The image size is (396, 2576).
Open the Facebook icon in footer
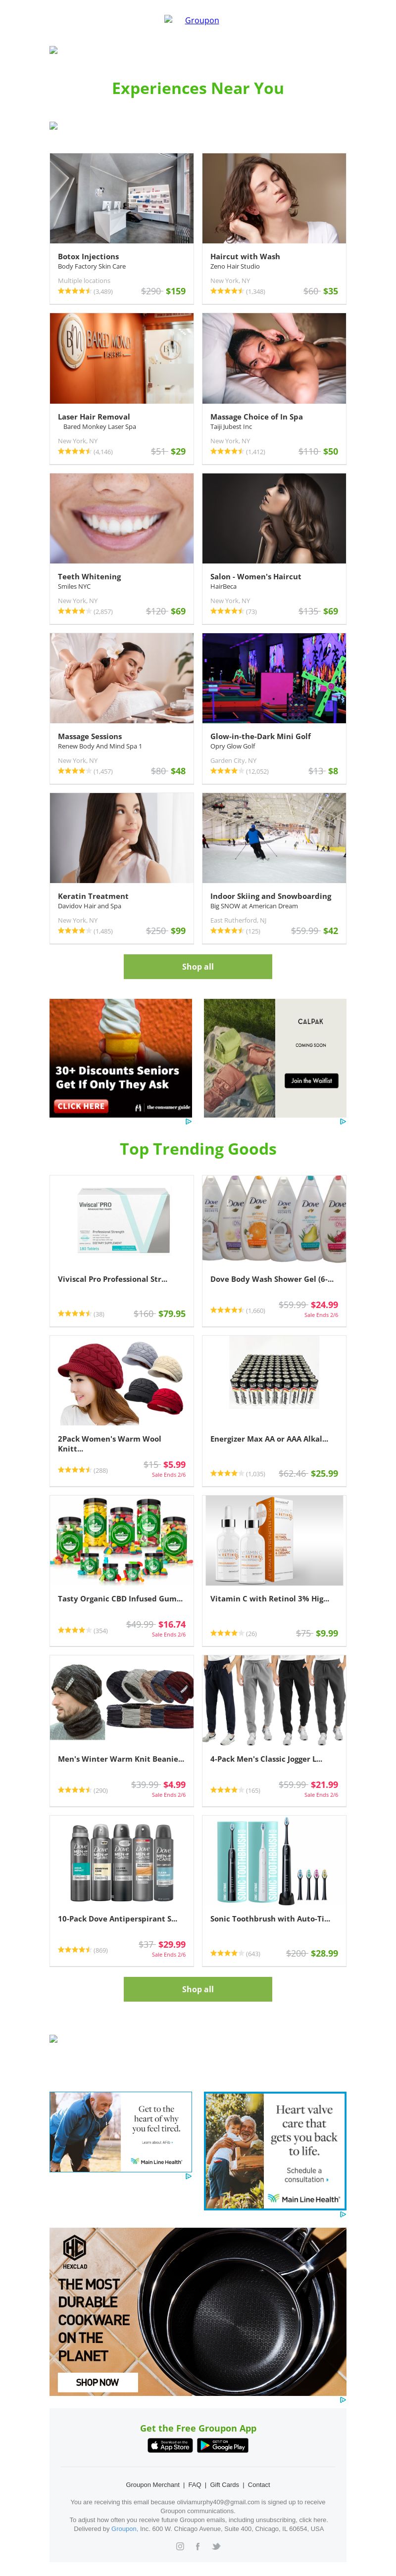(x=198, y=2546)
